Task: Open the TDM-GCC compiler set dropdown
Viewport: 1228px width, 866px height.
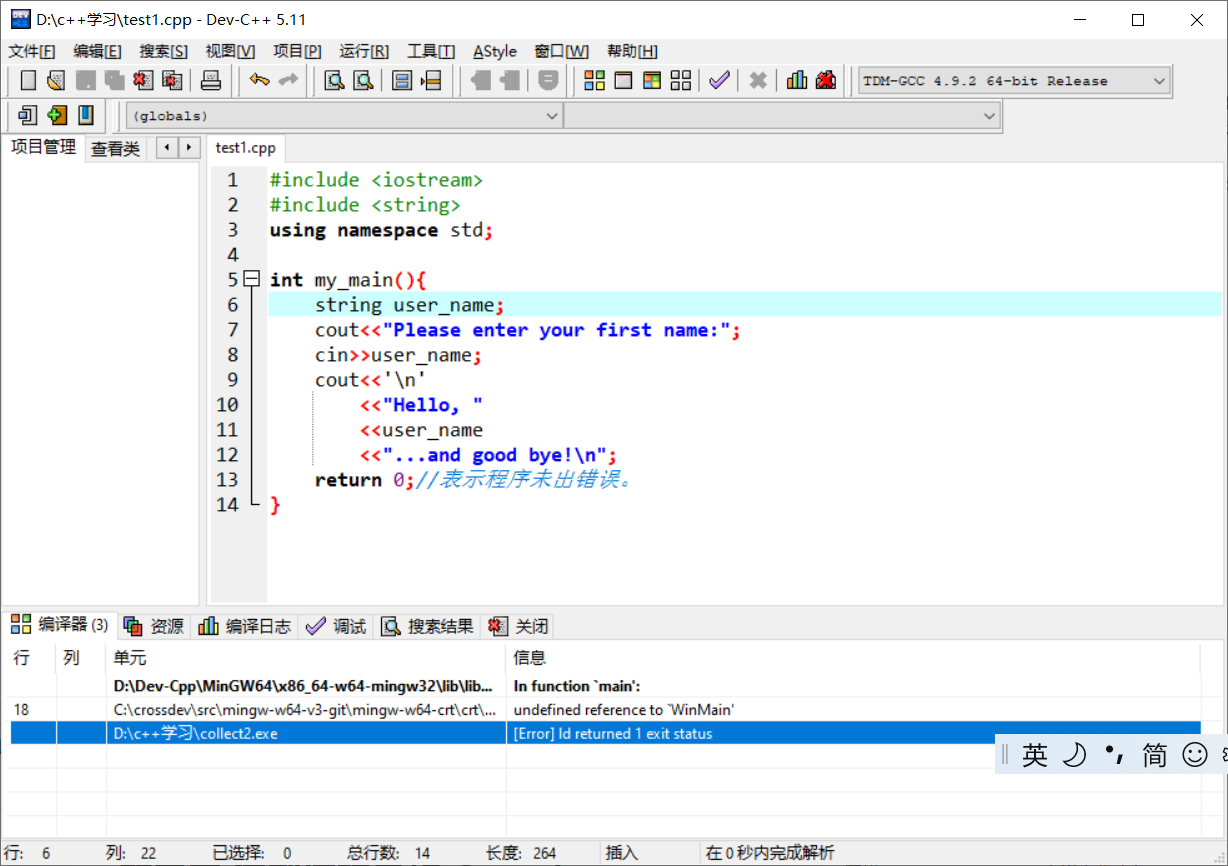Action: coord(1159,81)
